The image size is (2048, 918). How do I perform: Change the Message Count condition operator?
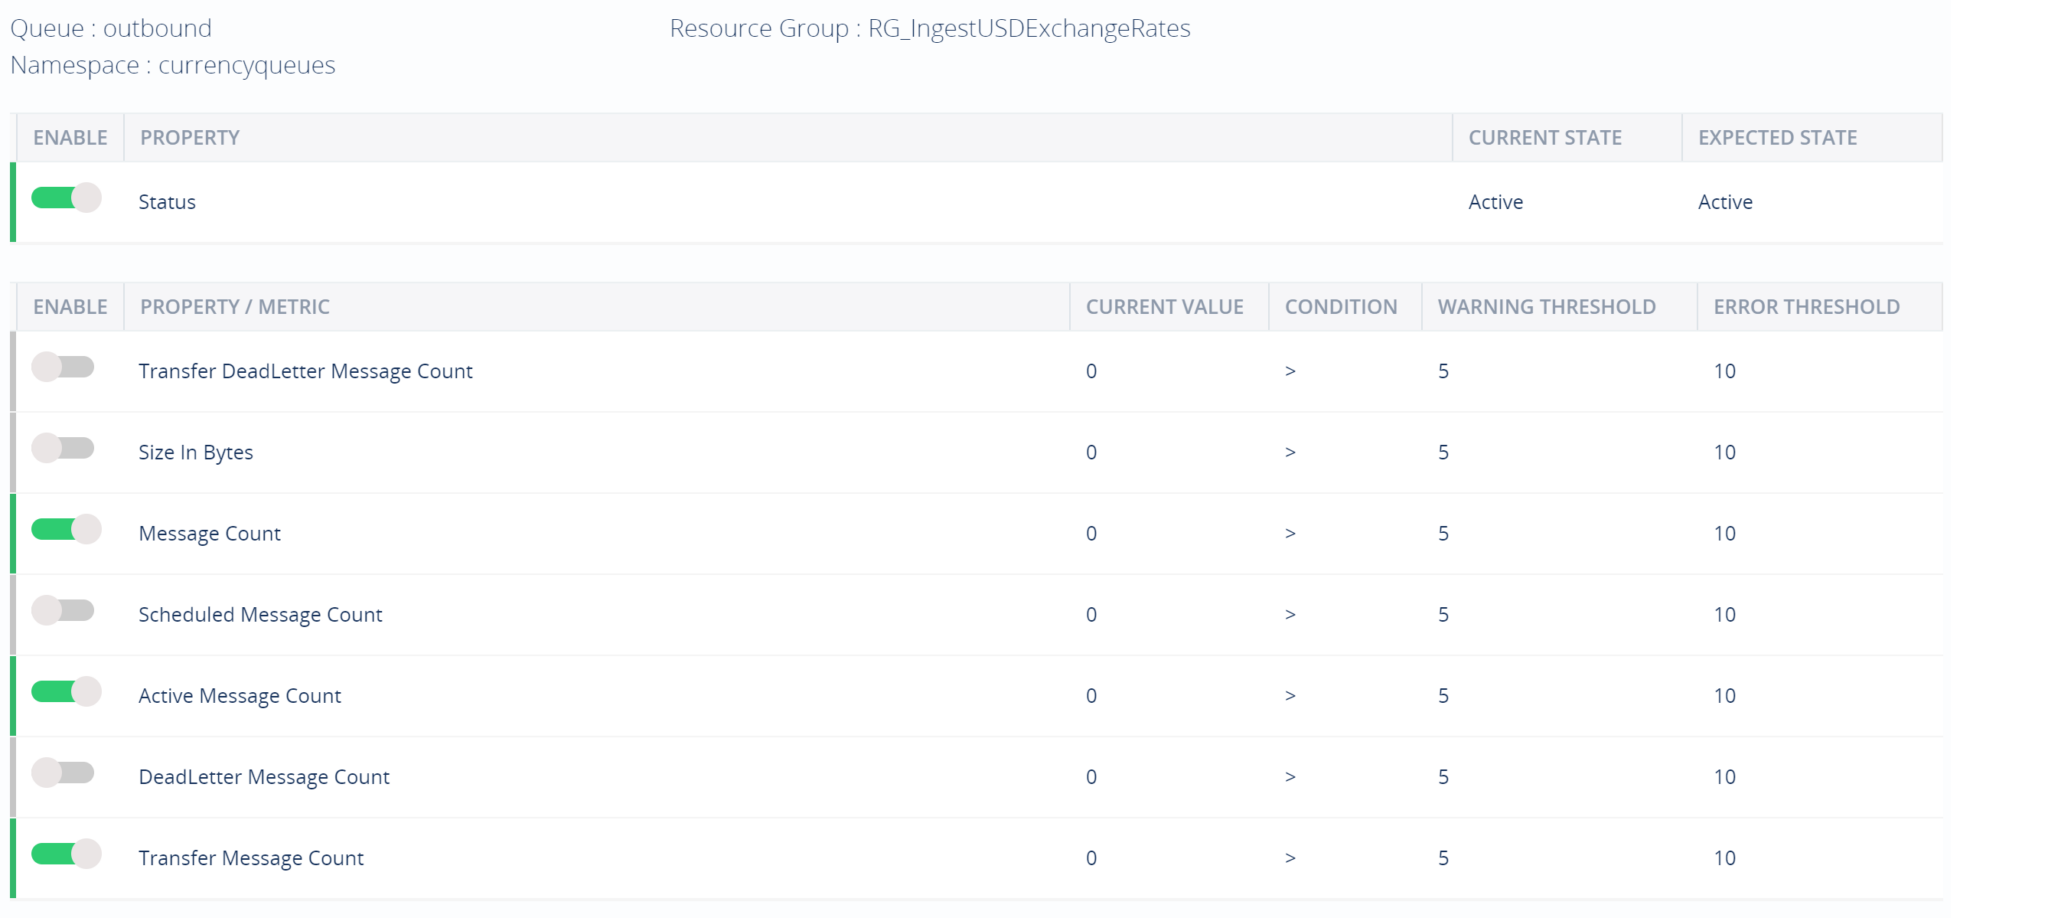(1290, 533)
